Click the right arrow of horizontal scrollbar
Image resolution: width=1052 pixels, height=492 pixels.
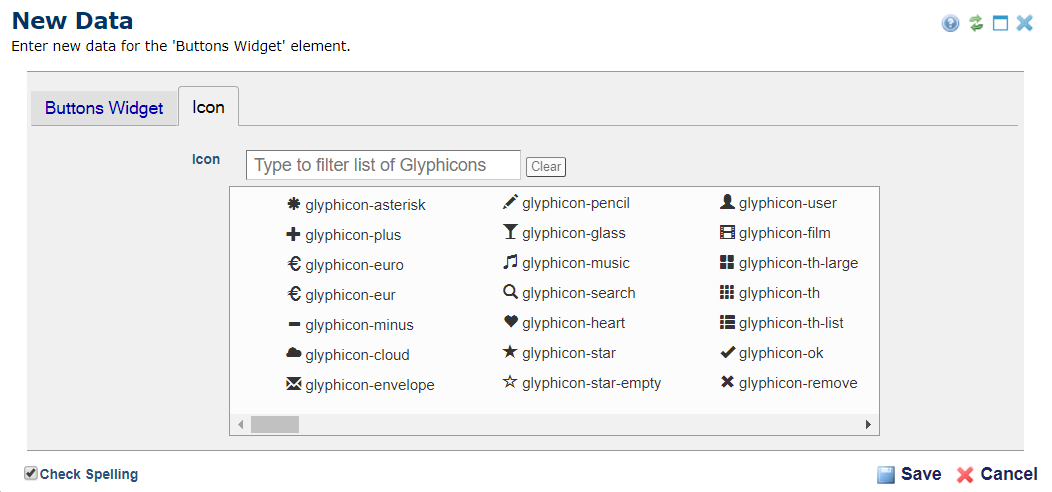coord(868,425)
